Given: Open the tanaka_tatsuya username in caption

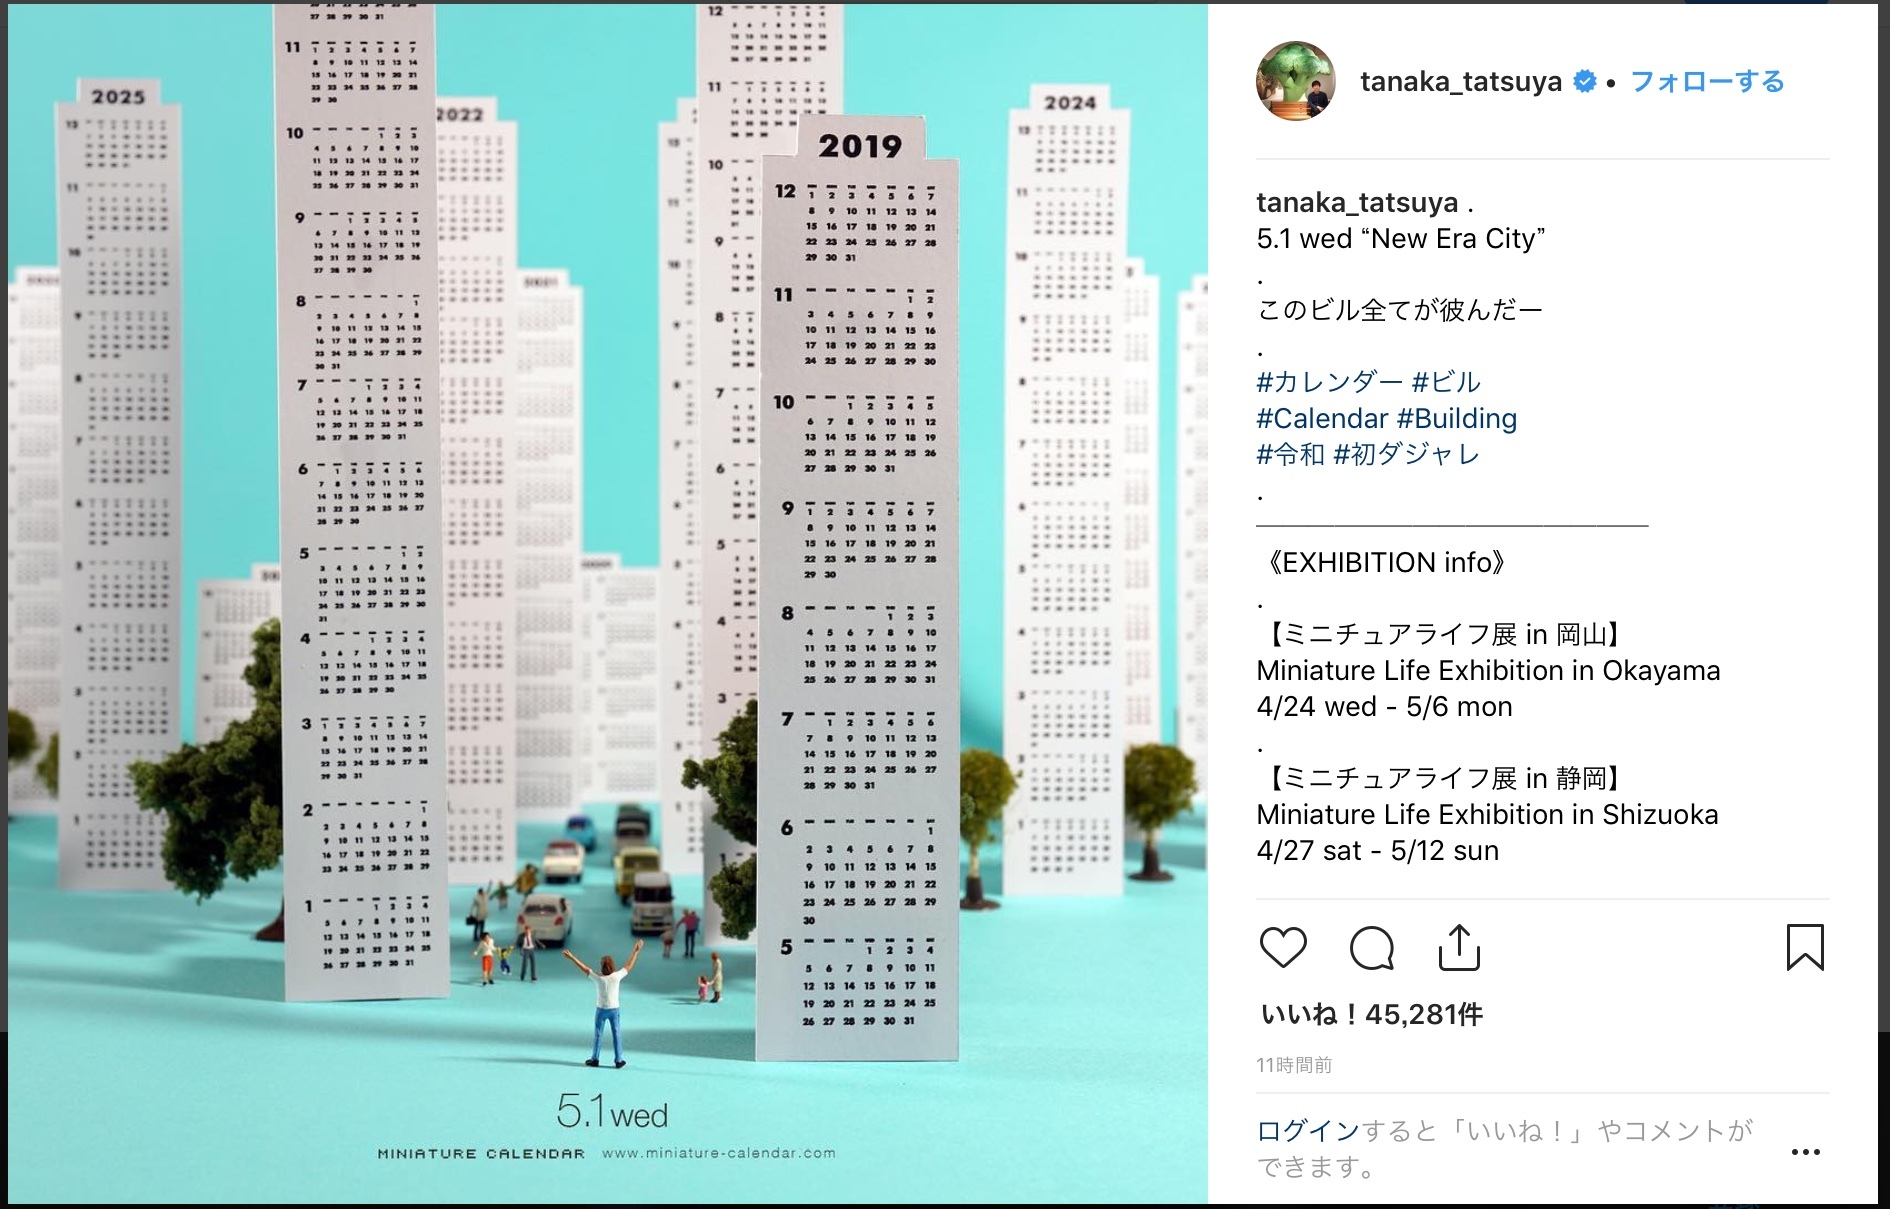Looking at the screenshot, I should click(1357, 203).
